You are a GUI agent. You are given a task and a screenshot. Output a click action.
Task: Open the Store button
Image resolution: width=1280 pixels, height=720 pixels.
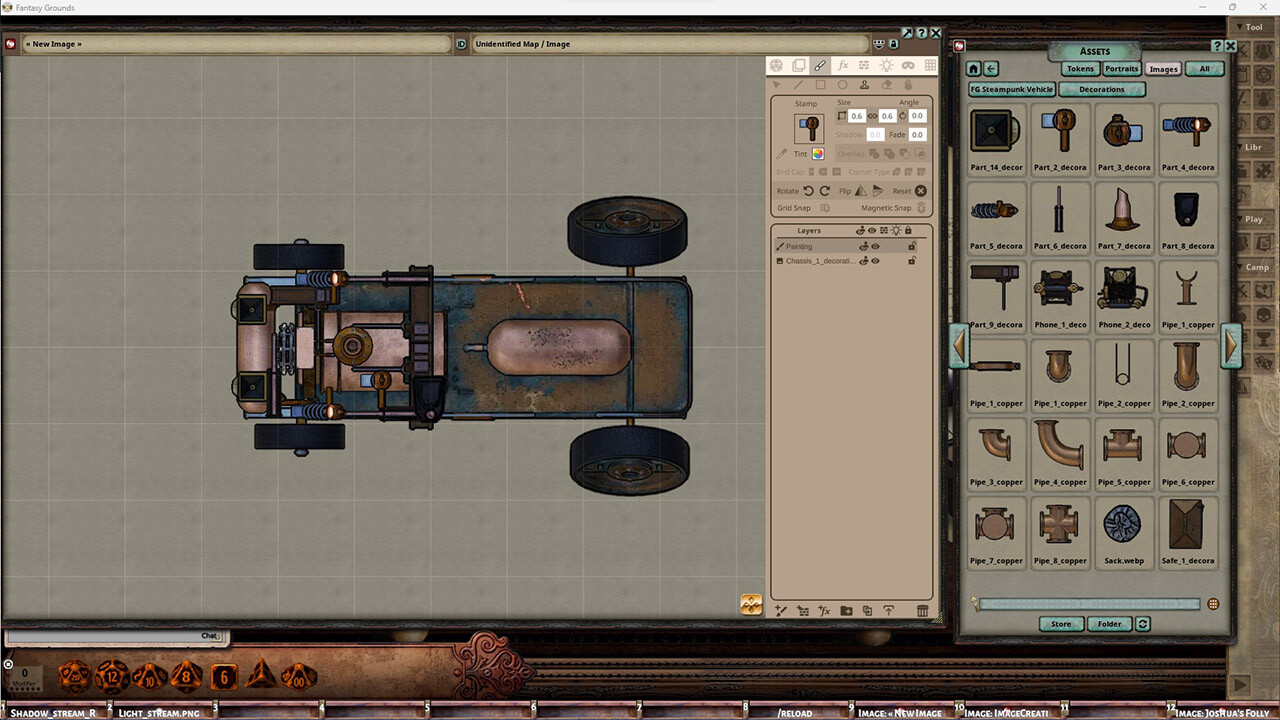point(1060,623)
